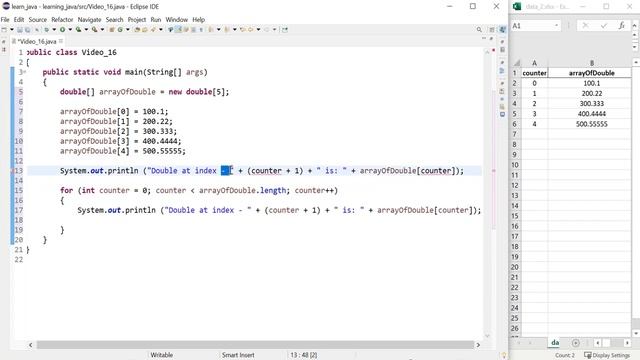Viewport: 640px width, 360px height.
Task: Switch to the Java perspective icon
Action: [x=502, y=29]
